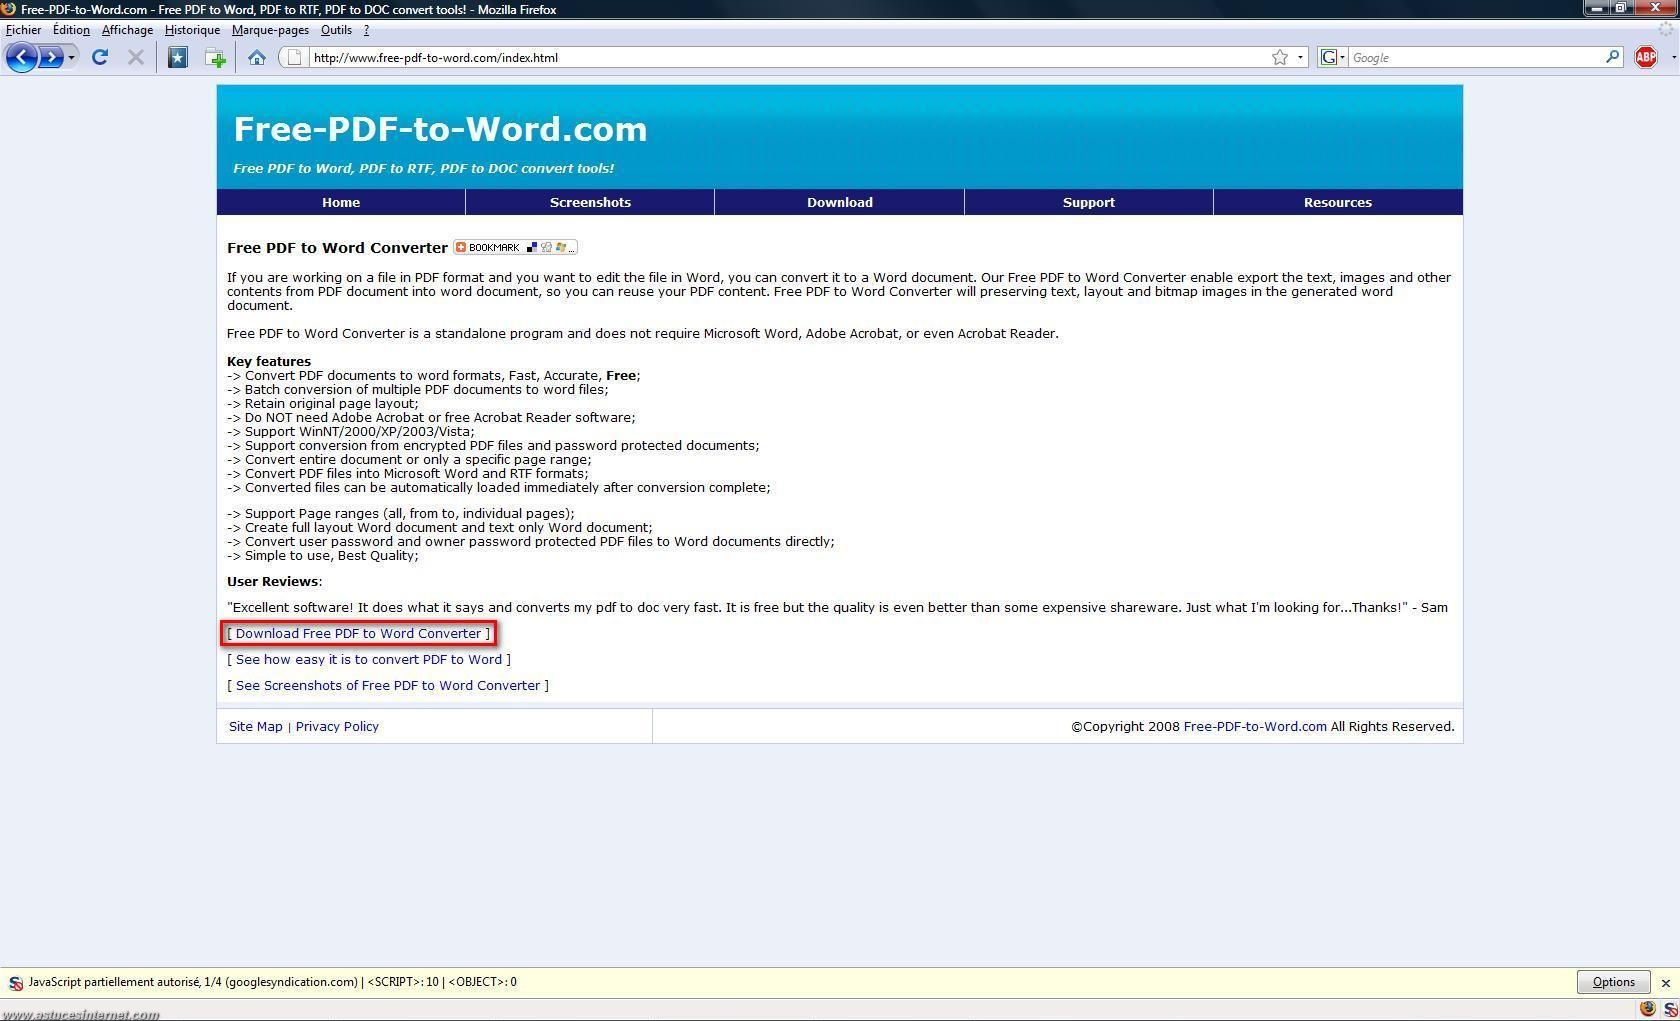This screenshot has height=1021, width=1680.
Task: Click the NoScript status bar icon
Action: [x=1670, y=1009]
